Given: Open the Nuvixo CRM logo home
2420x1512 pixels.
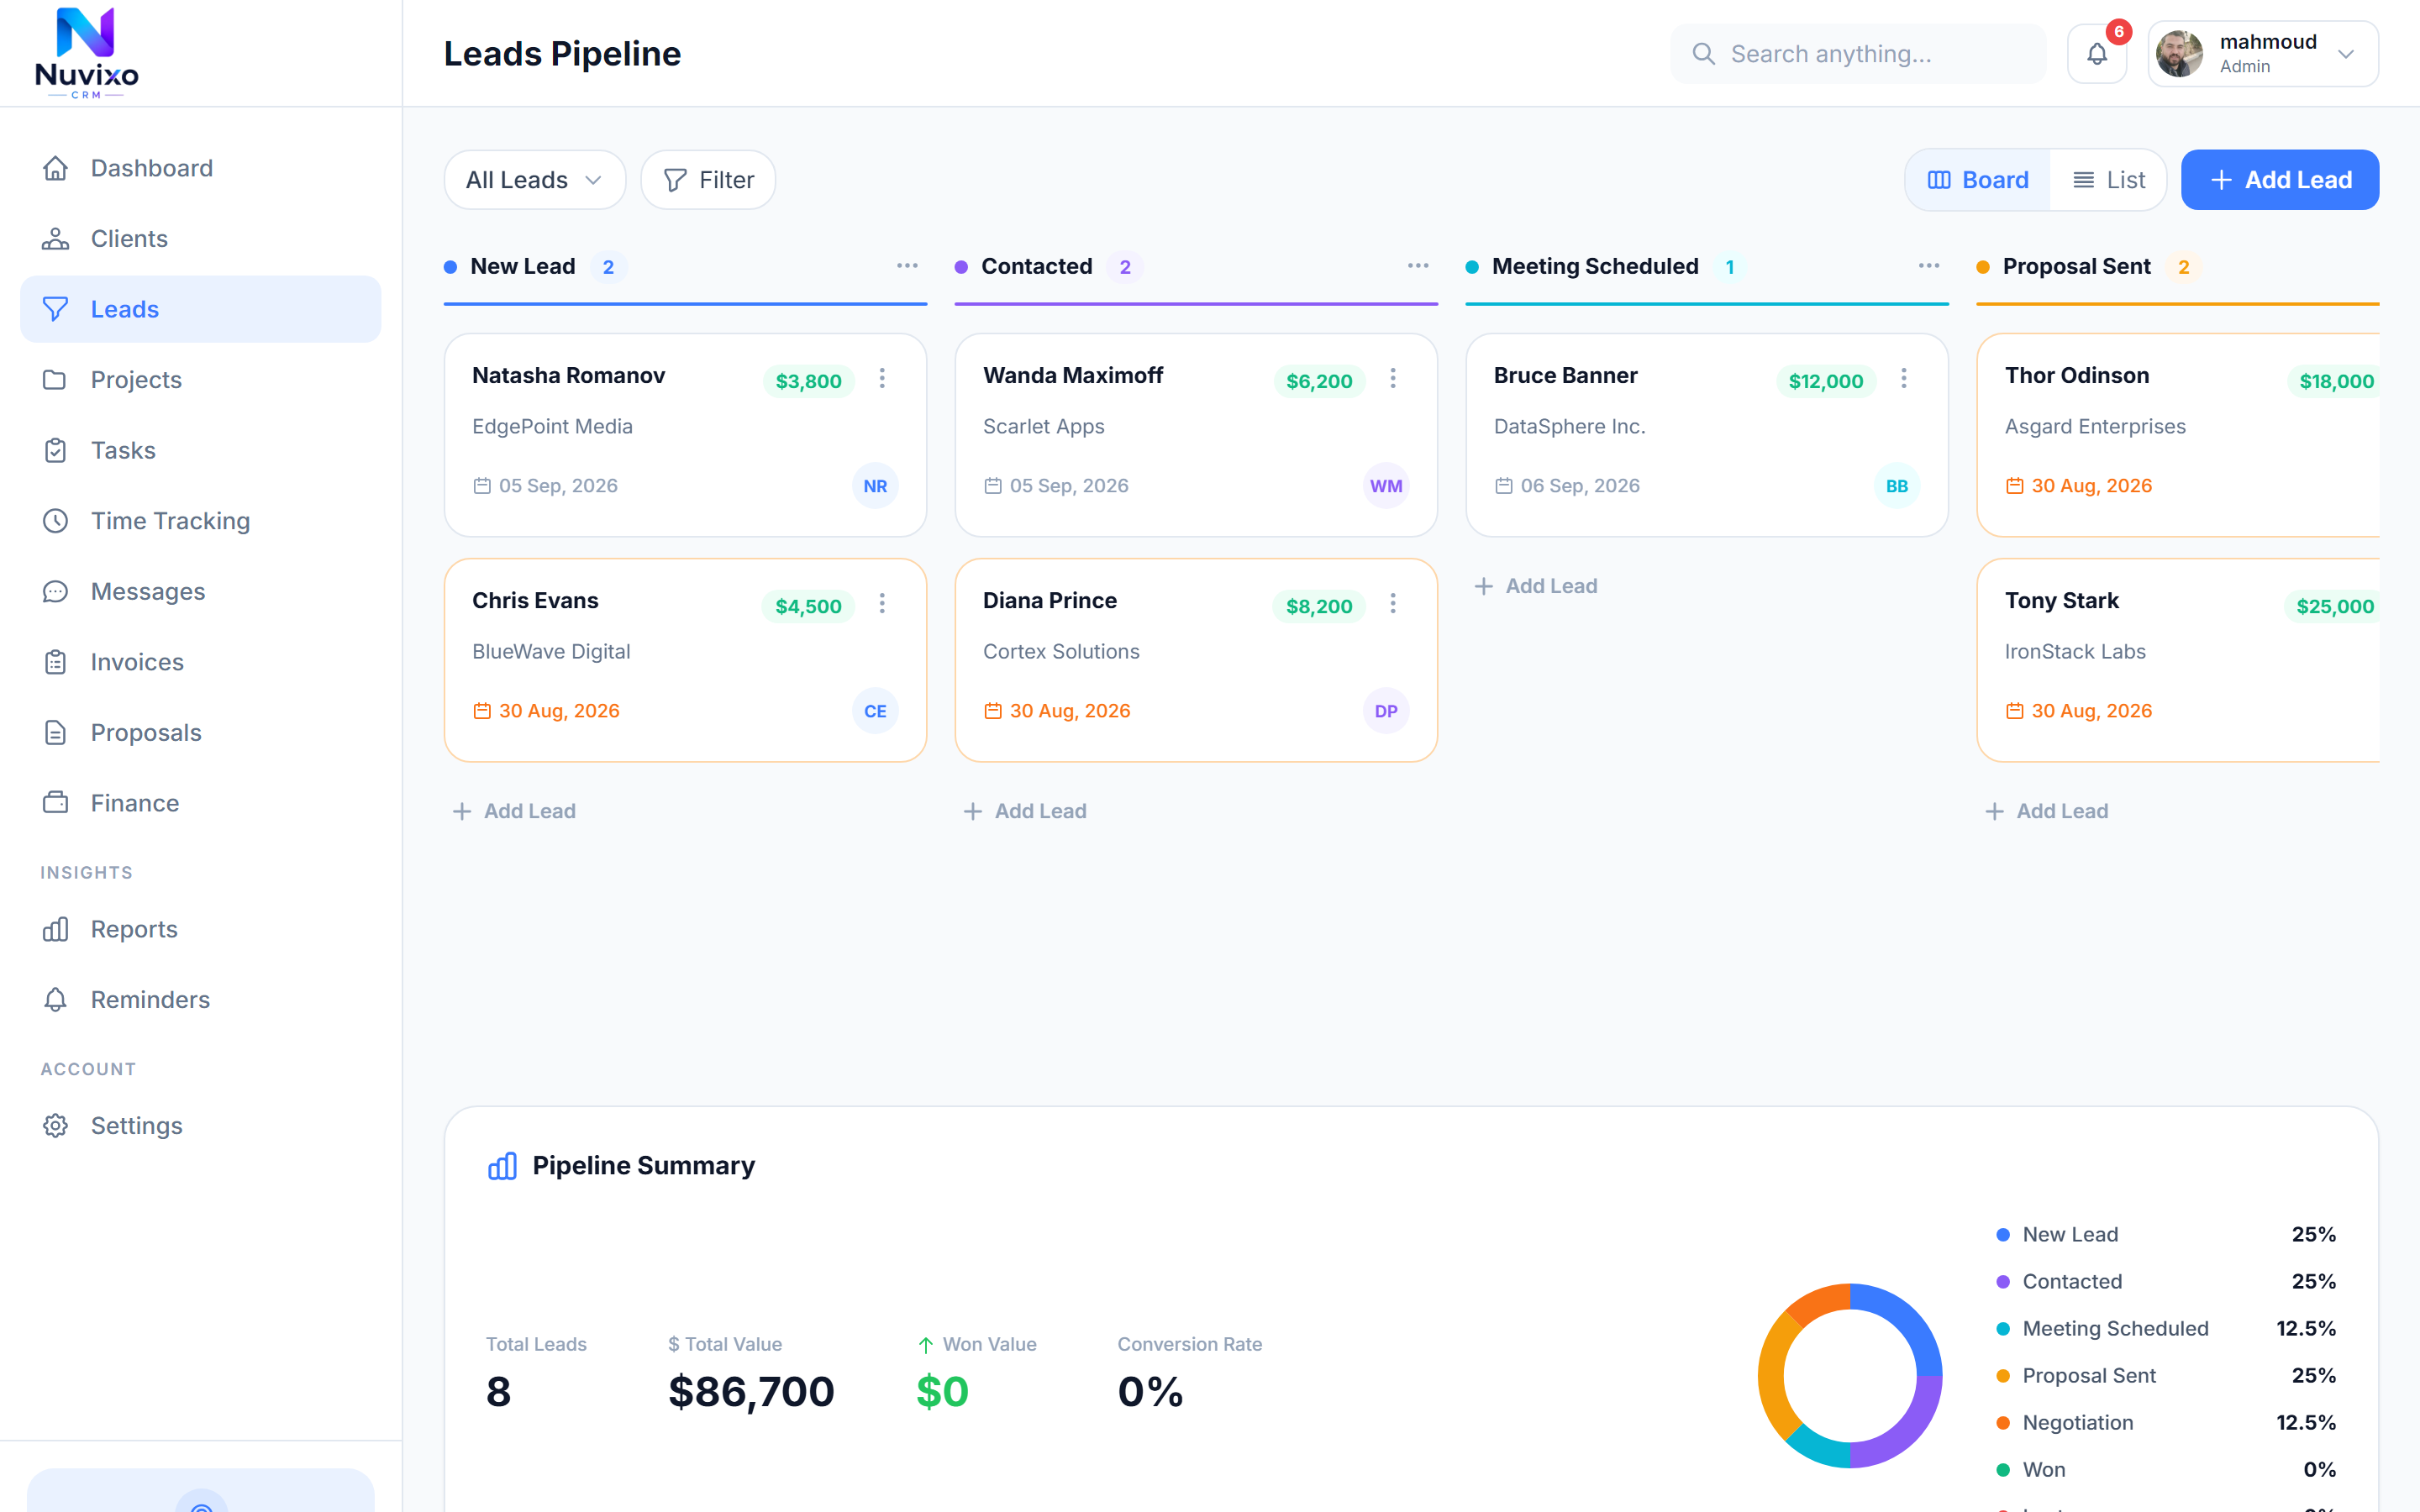Looking at the screenshot, I should (86, 53).
